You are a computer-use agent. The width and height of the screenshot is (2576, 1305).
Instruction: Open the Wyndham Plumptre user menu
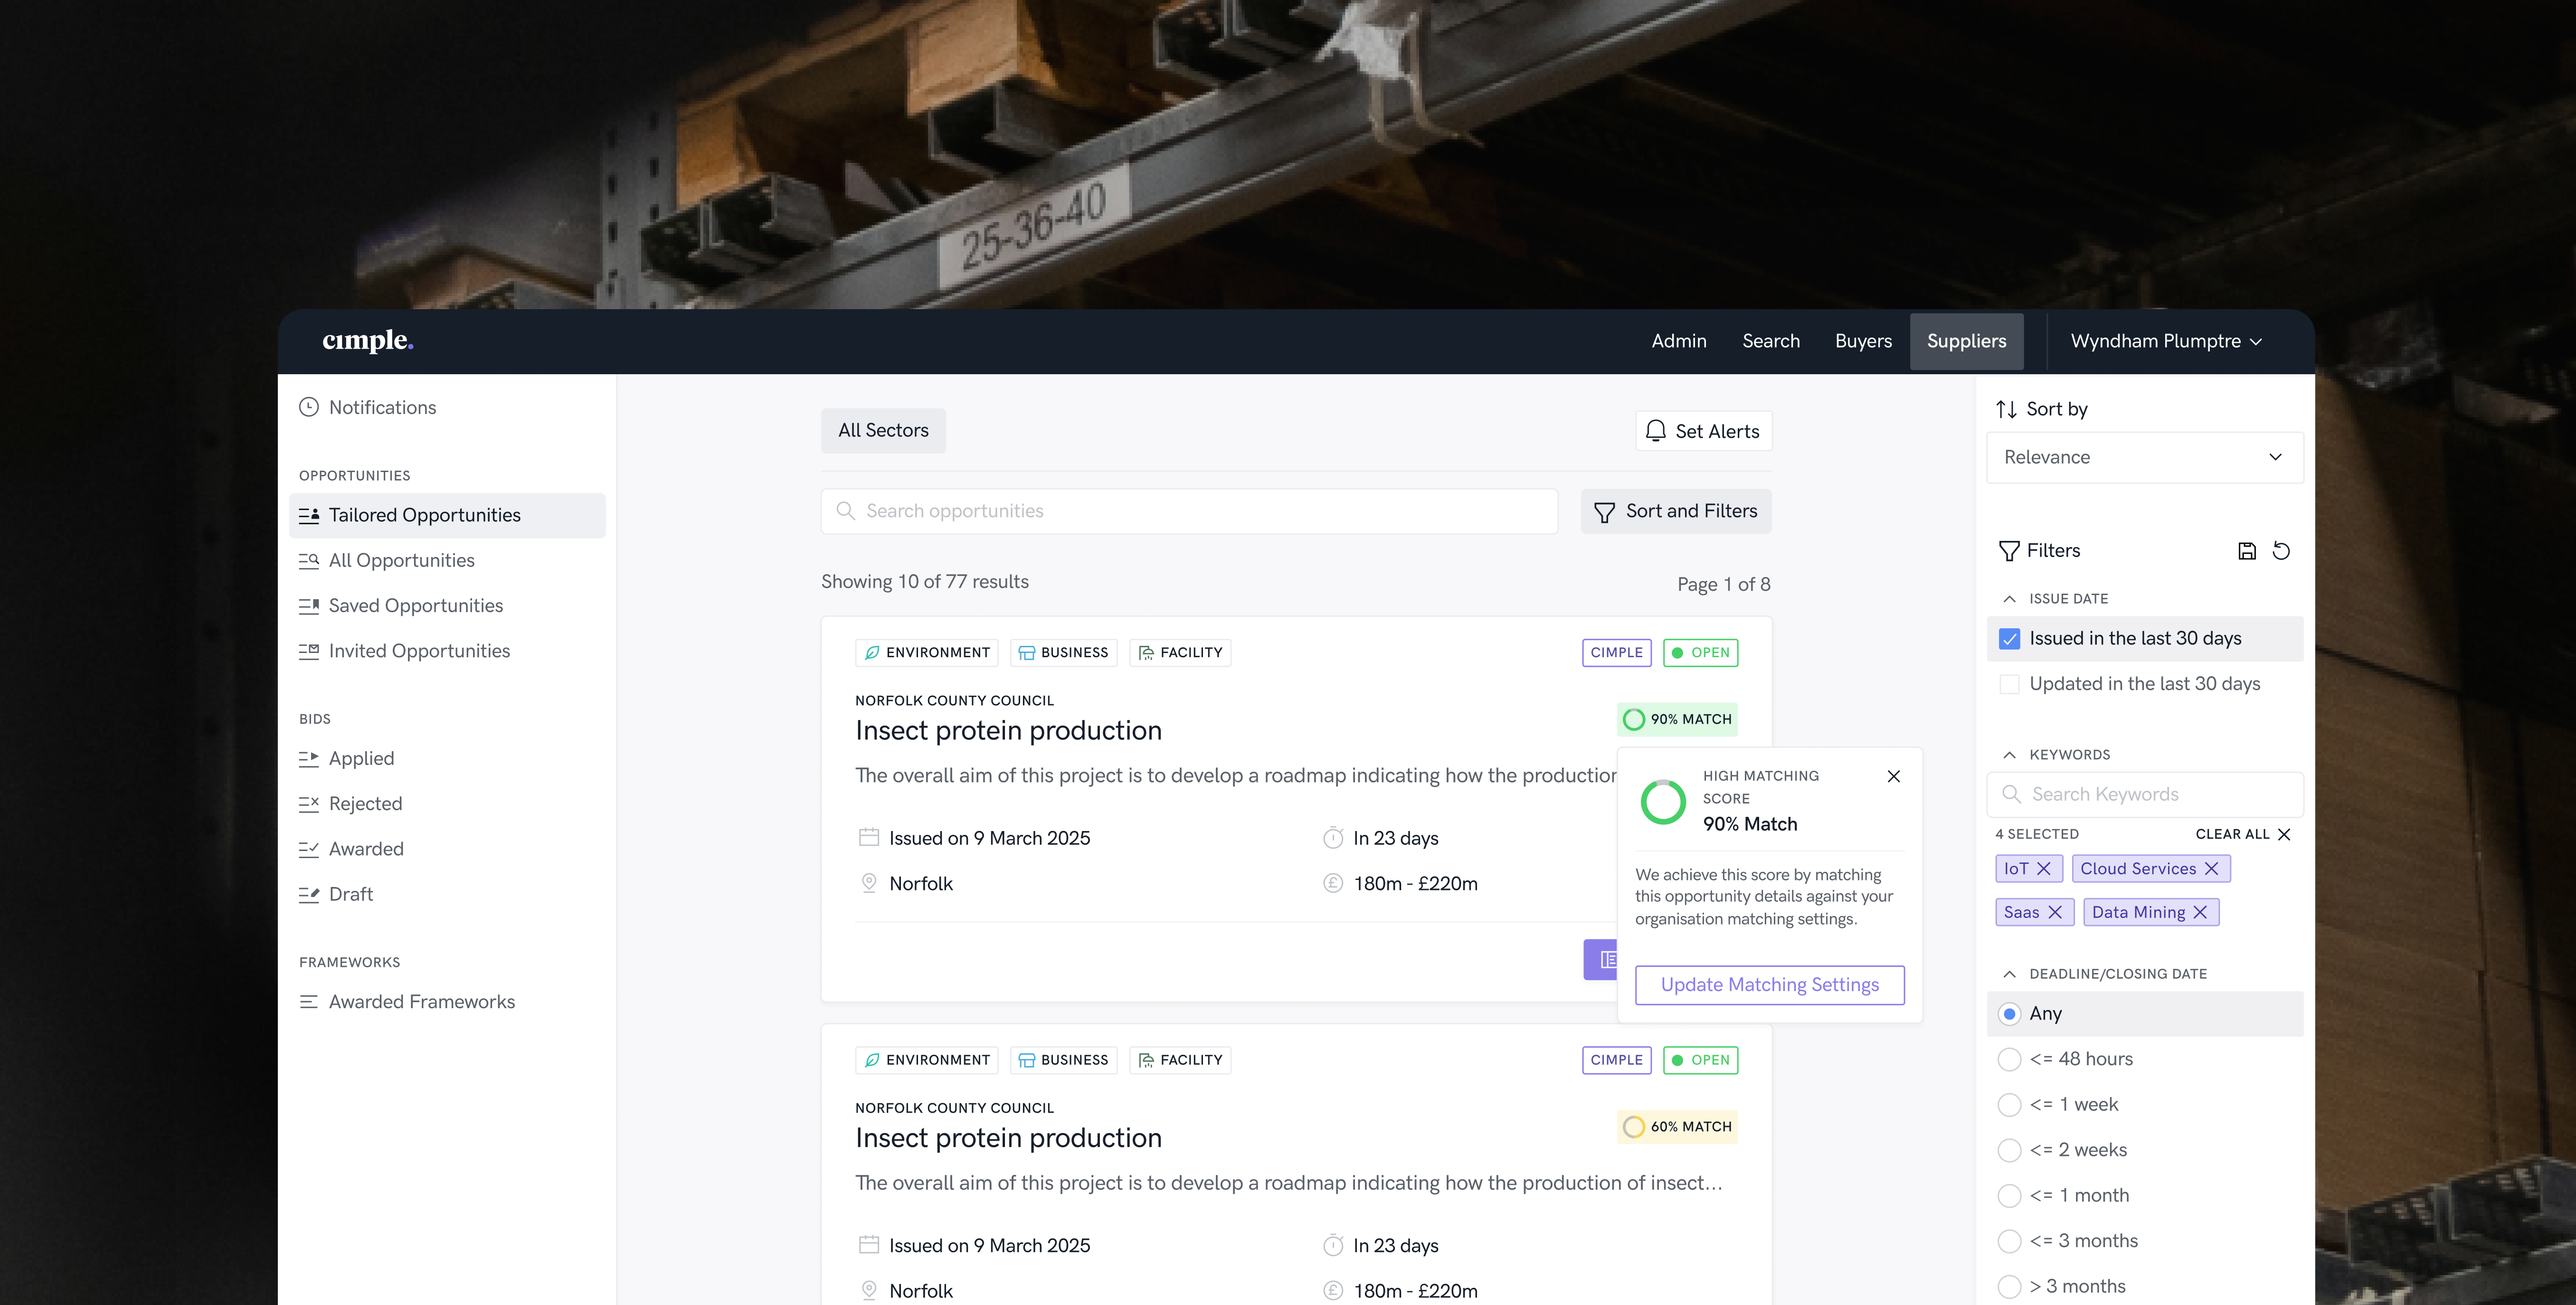pos(2166,341)
